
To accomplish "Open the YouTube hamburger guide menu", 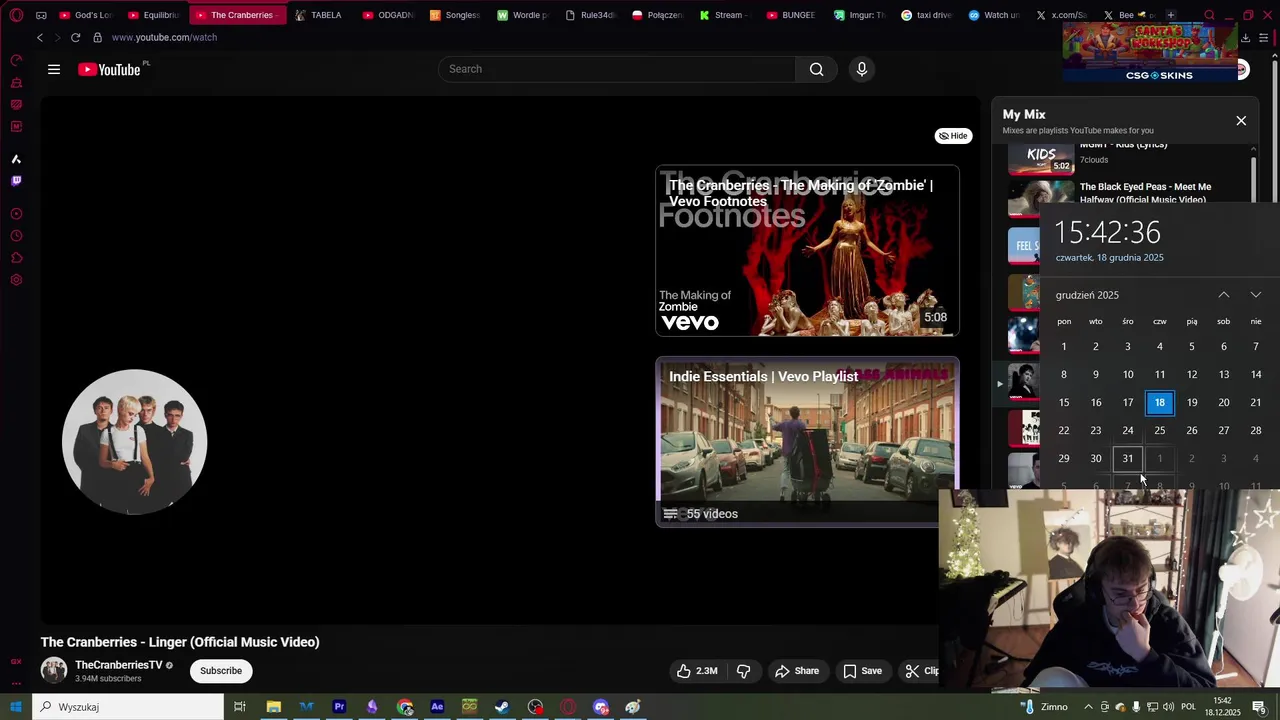I will coord(54,69).
